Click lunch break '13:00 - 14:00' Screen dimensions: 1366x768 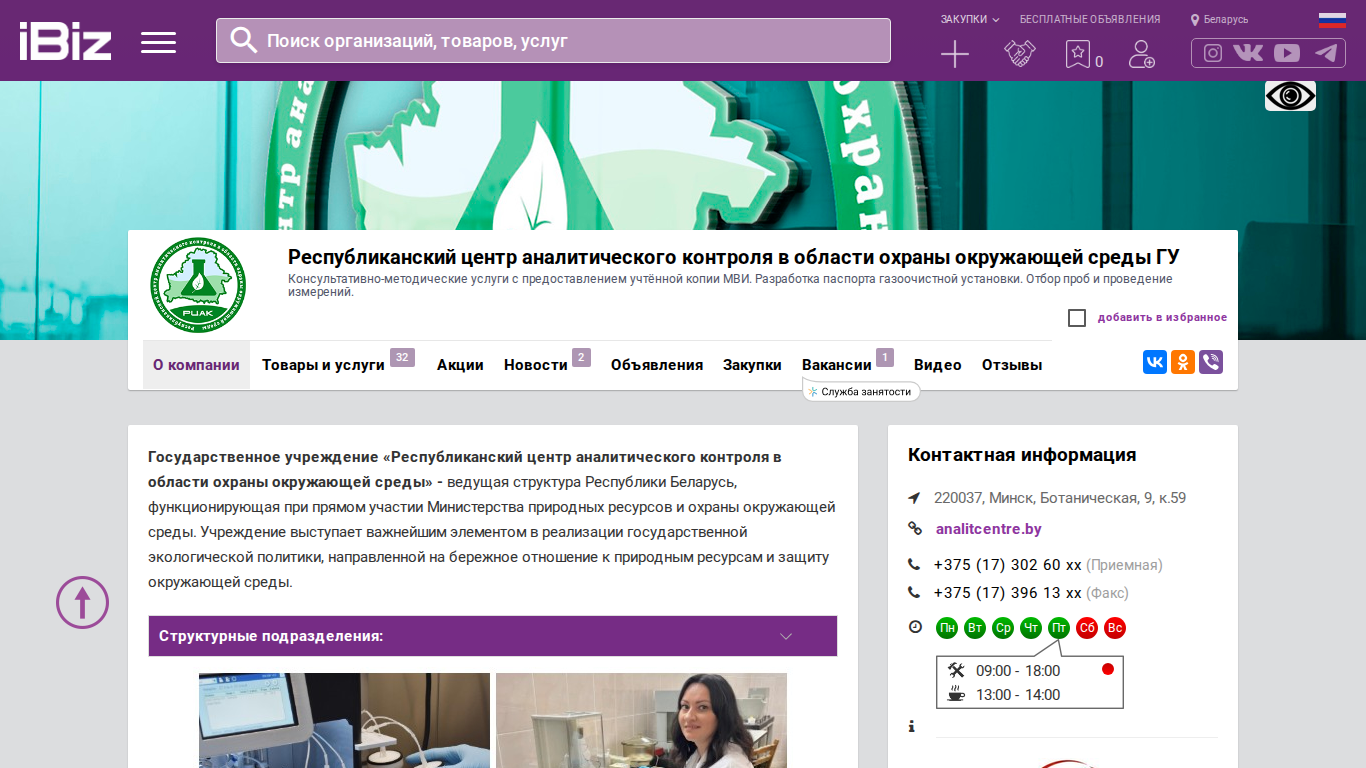click(x=1018, y=695)
